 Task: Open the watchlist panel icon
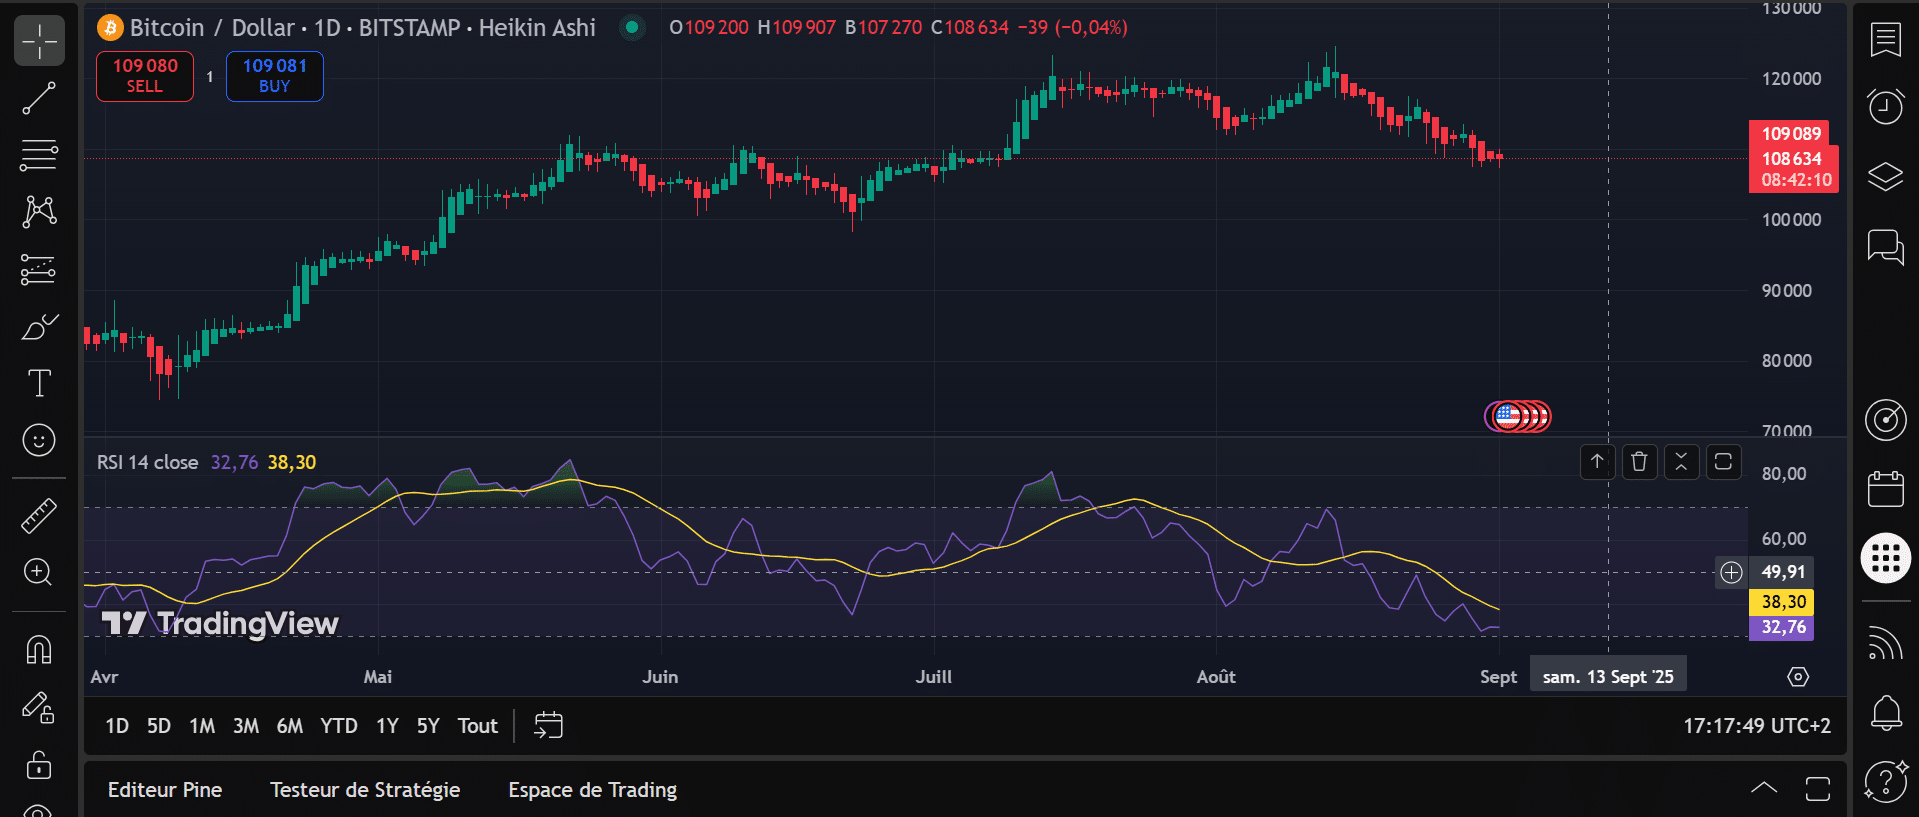pos(1885,40)
